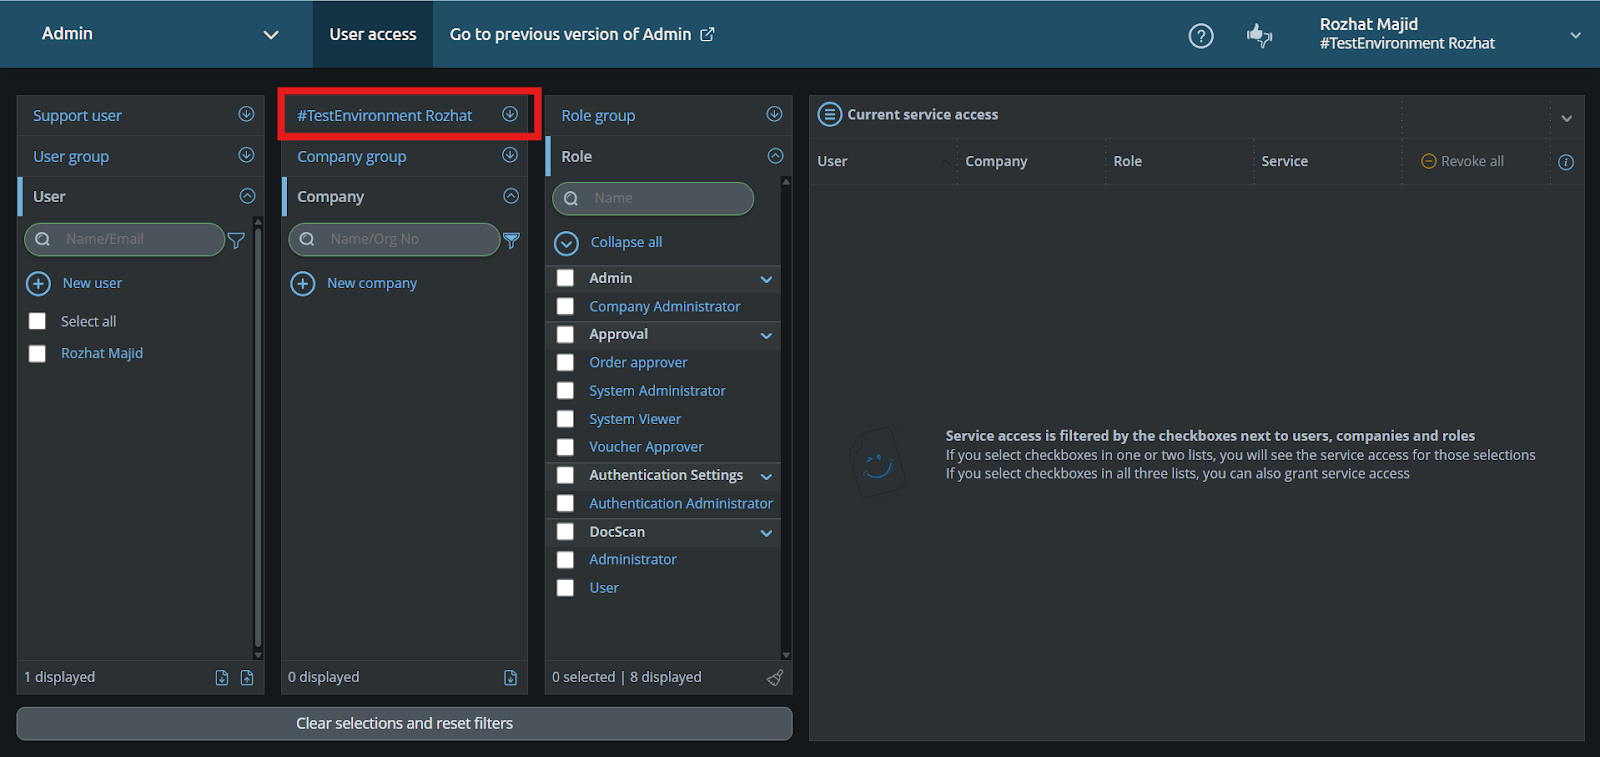This screenshot has width=1600, height=757.
Task: Open the Rozhat Majid account menu chevron
Action: pyautogui.click(x=1575, y=35)
